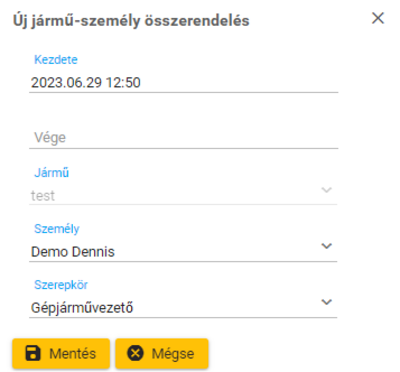Save the assignment with Mentés
This screenshot has width=400, height=372.
[61, 354]
